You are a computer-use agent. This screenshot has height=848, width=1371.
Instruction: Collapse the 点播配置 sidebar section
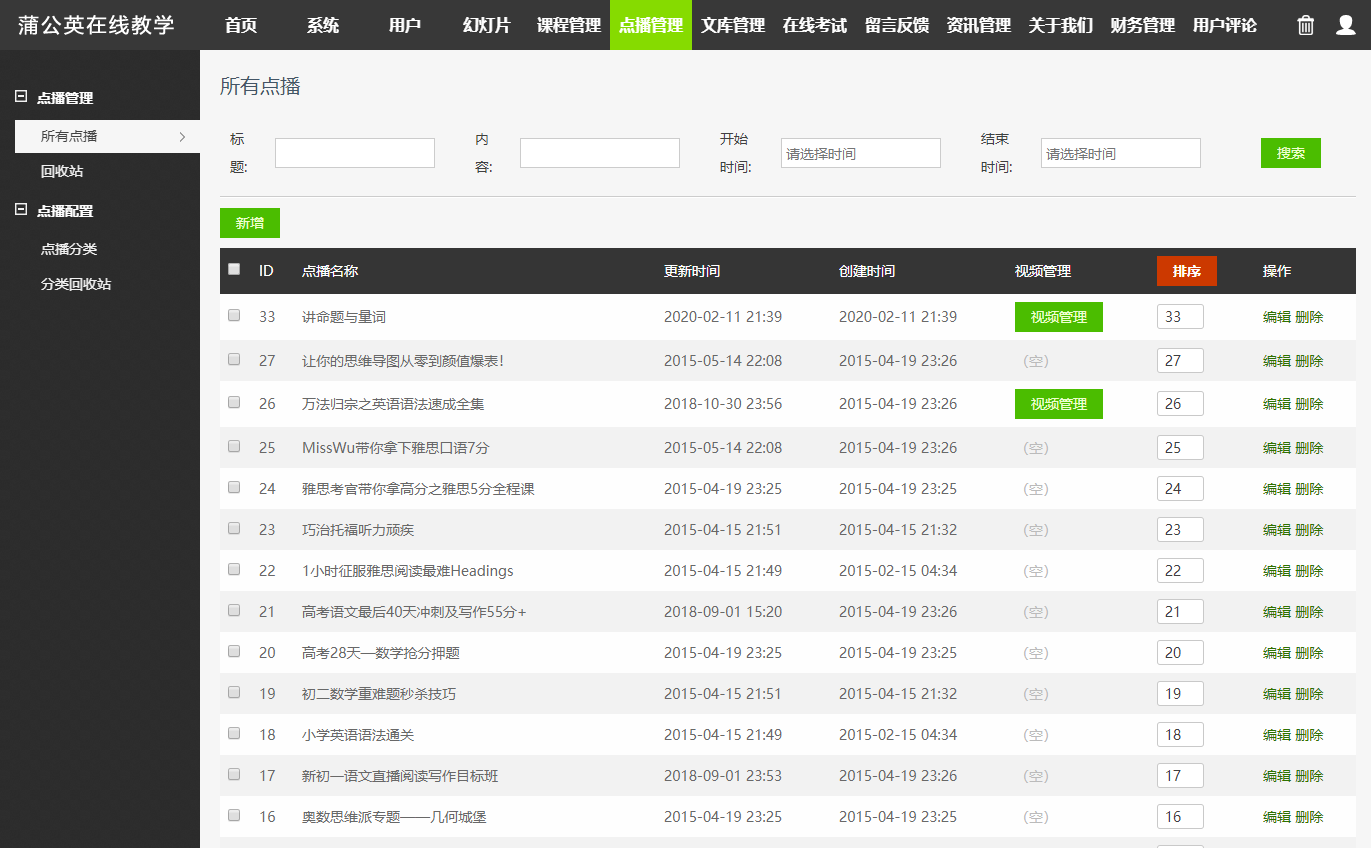pyautogui.click(x=21, y=210)
